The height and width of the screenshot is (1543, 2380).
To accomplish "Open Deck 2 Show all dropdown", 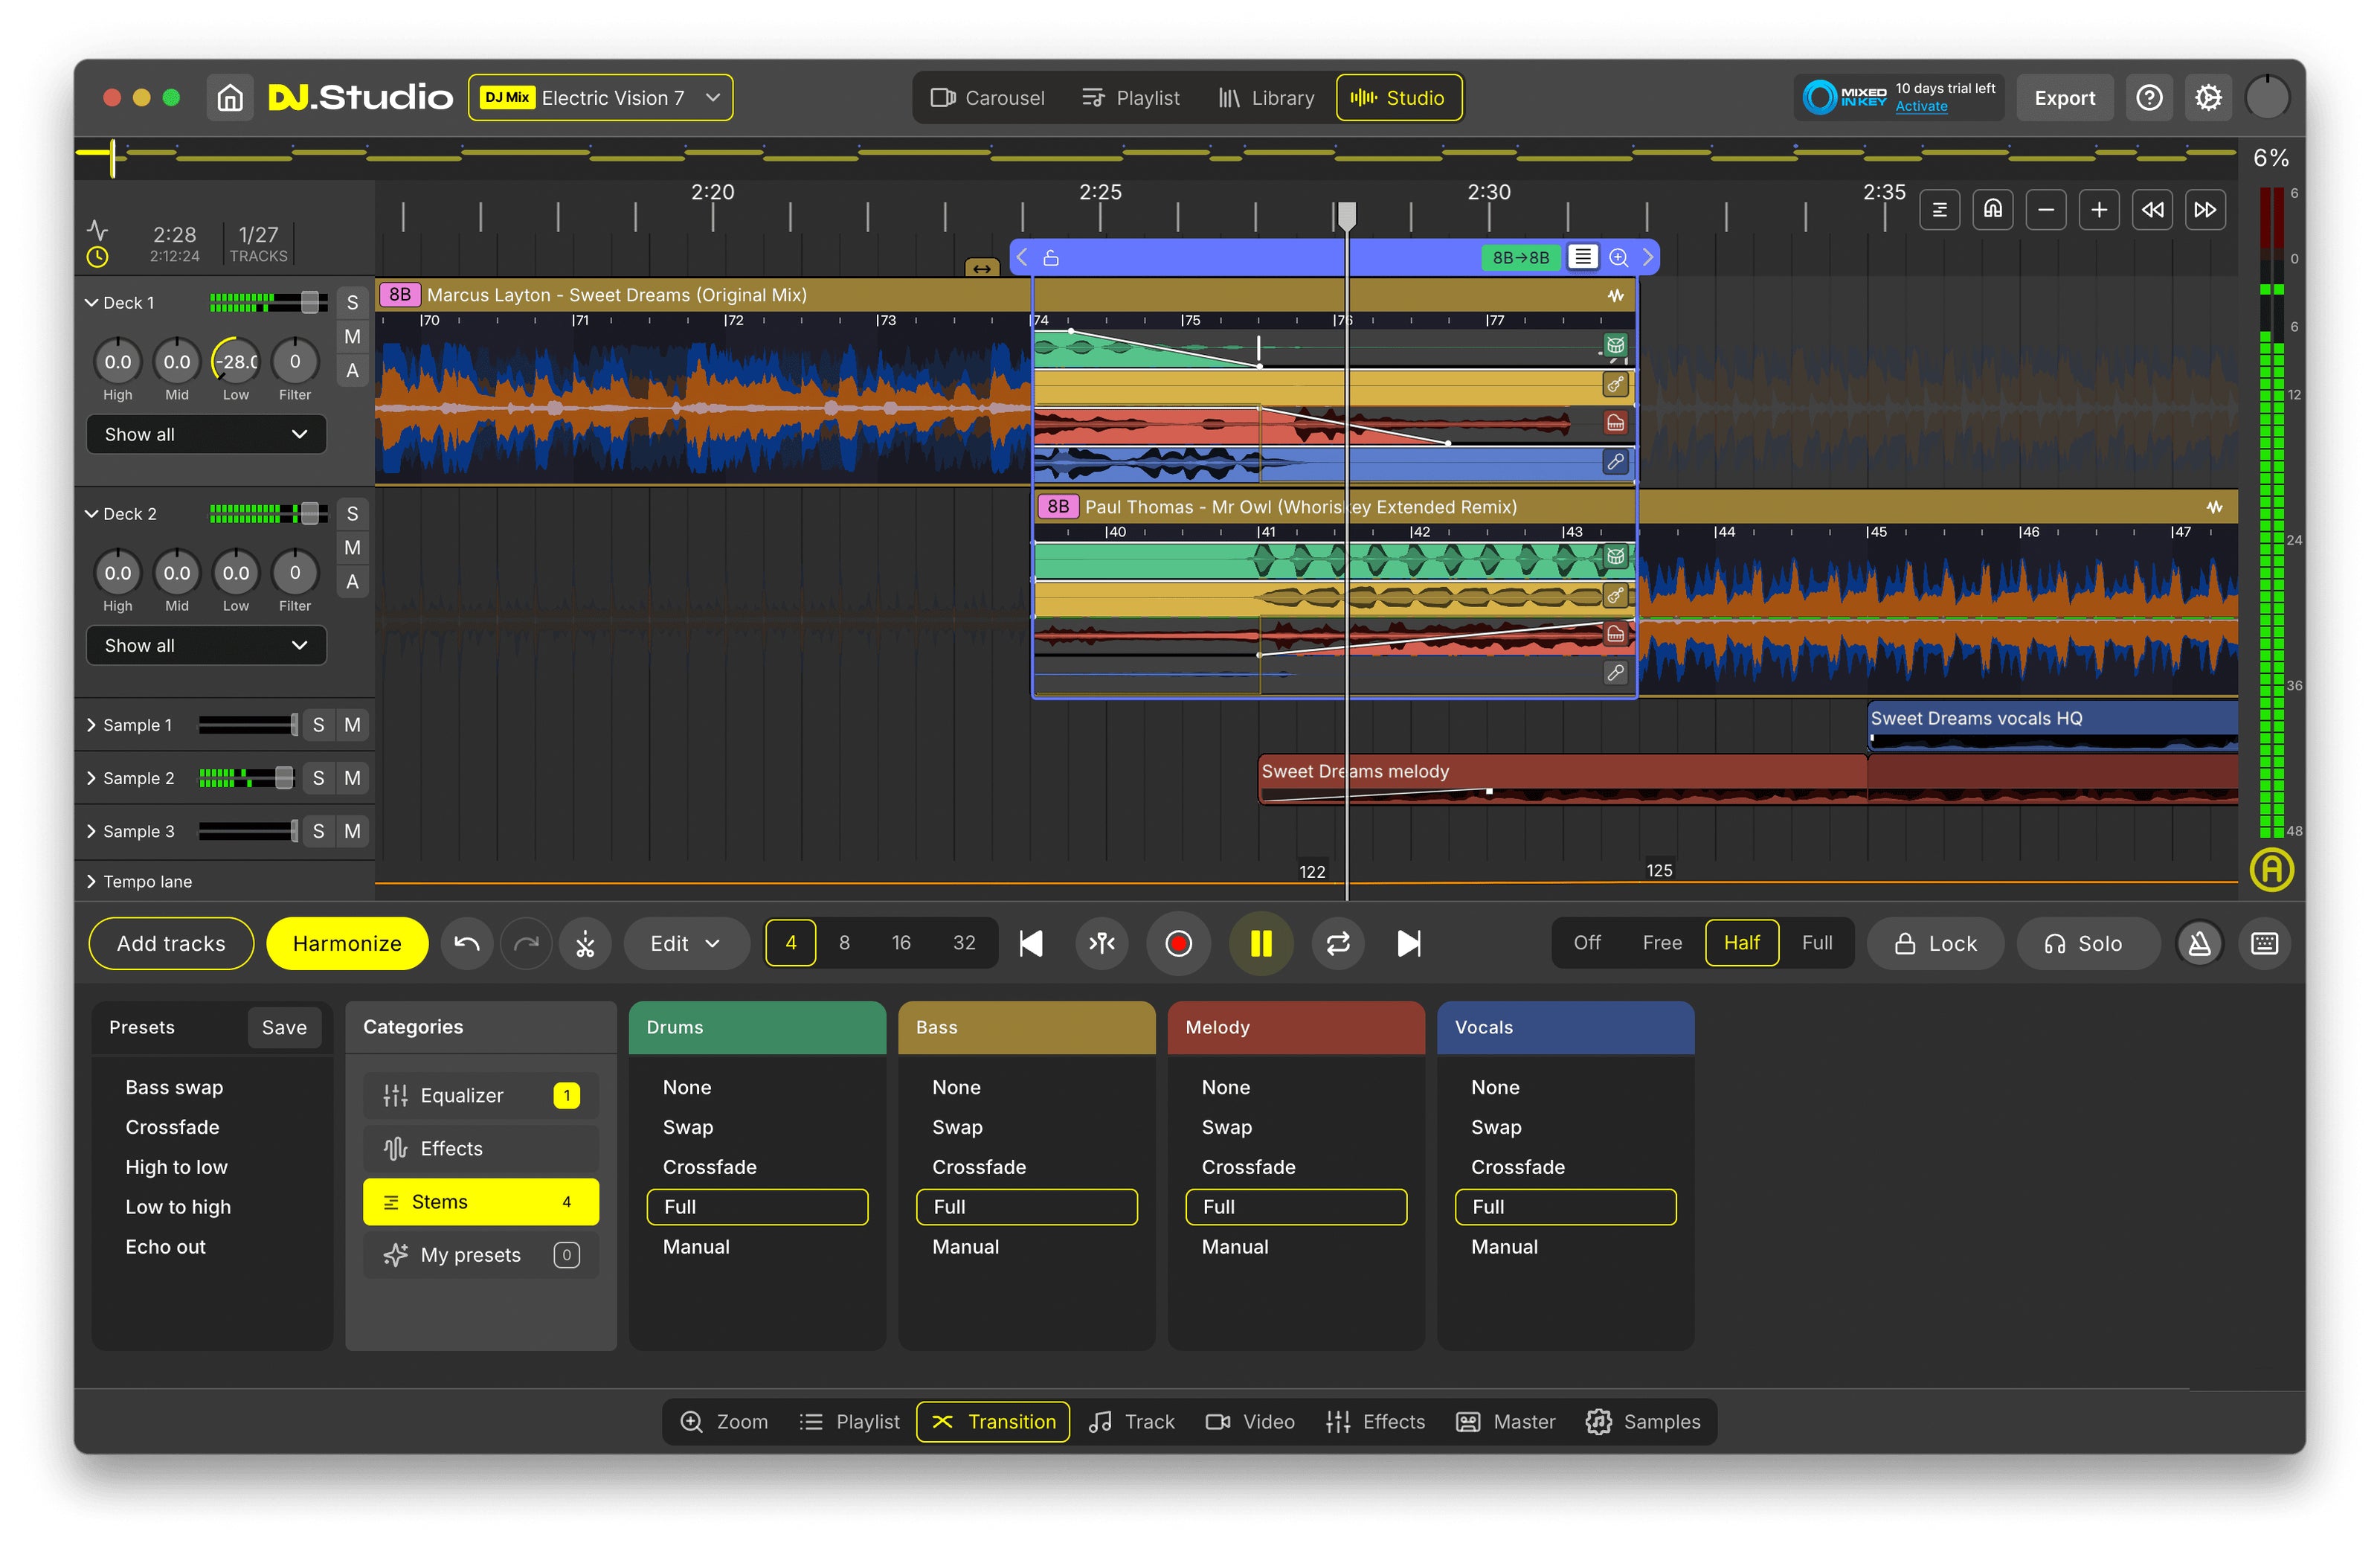I will click(x=206, y=645).
